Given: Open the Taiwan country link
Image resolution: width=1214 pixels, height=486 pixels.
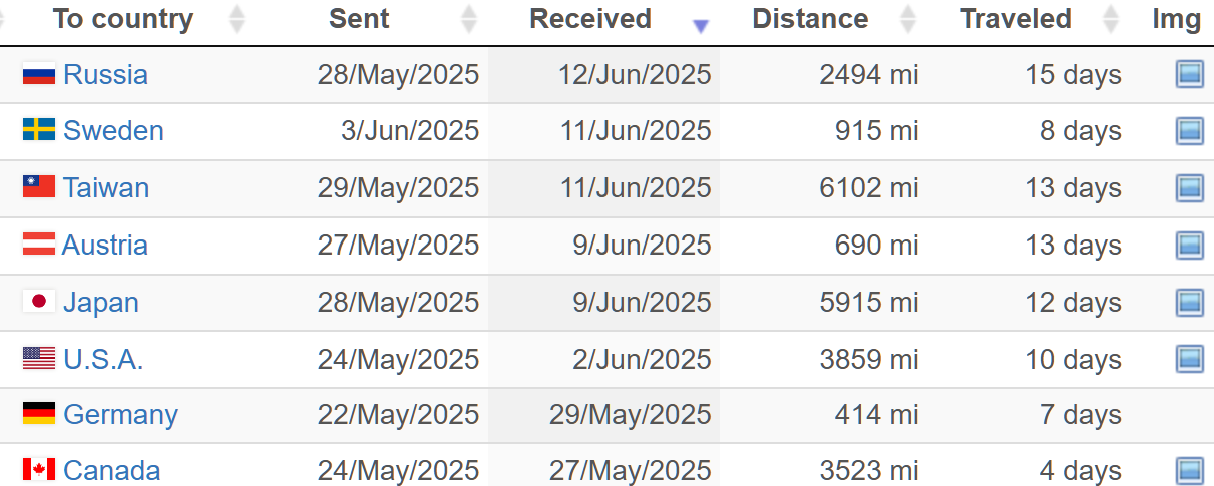Looking at the screenshot, I should 106,188.
